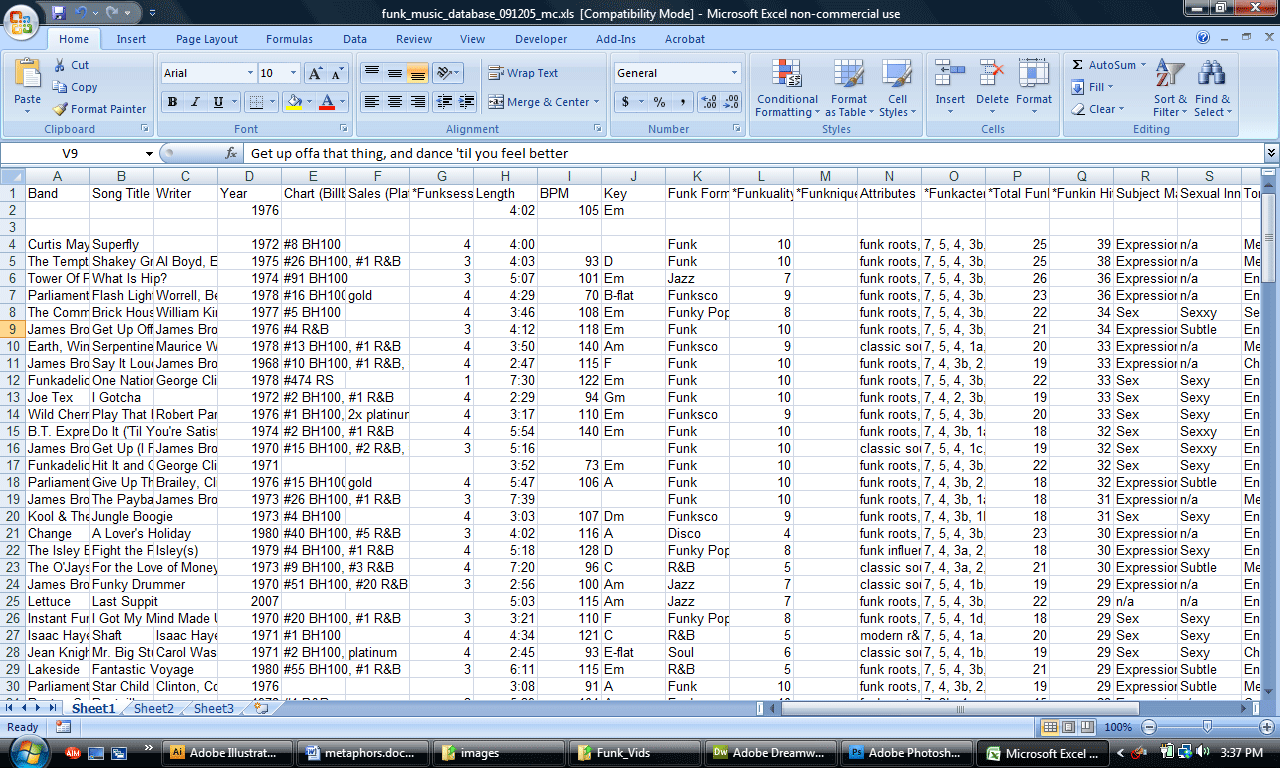
Task: Undo the last action
Action: [x=82, y=13]
